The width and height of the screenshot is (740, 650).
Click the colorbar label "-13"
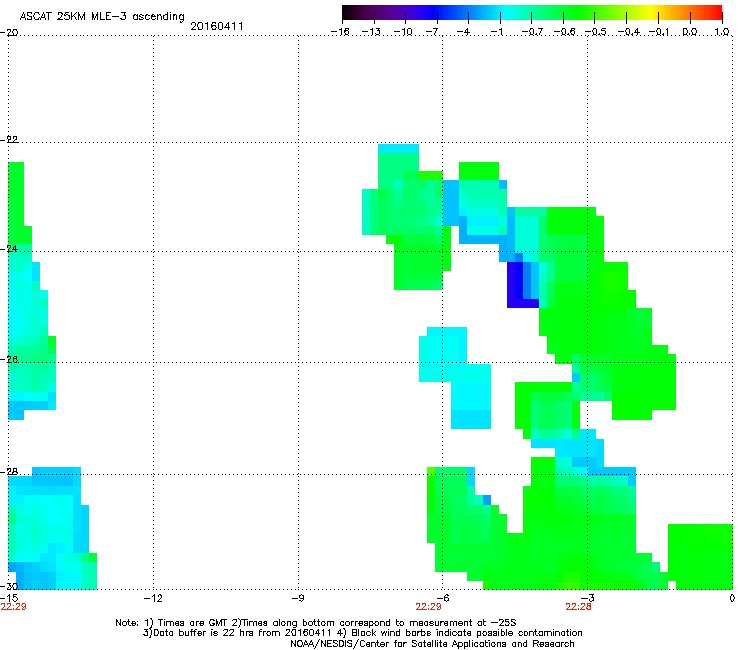point(371,32)
